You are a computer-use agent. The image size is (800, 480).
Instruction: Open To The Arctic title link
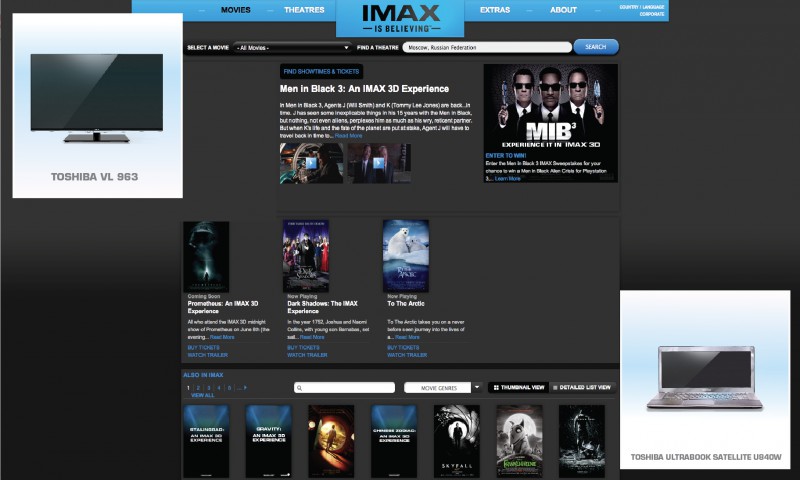pyautogui.click(x=406, y=304)
